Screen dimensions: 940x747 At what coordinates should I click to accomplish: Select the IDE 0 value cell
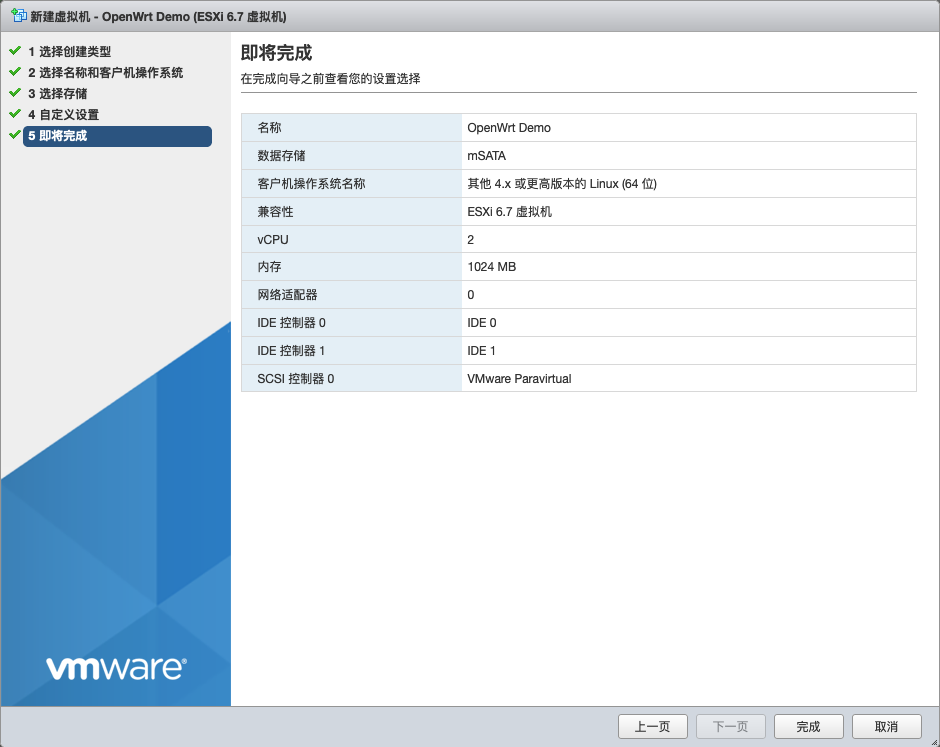689,323
